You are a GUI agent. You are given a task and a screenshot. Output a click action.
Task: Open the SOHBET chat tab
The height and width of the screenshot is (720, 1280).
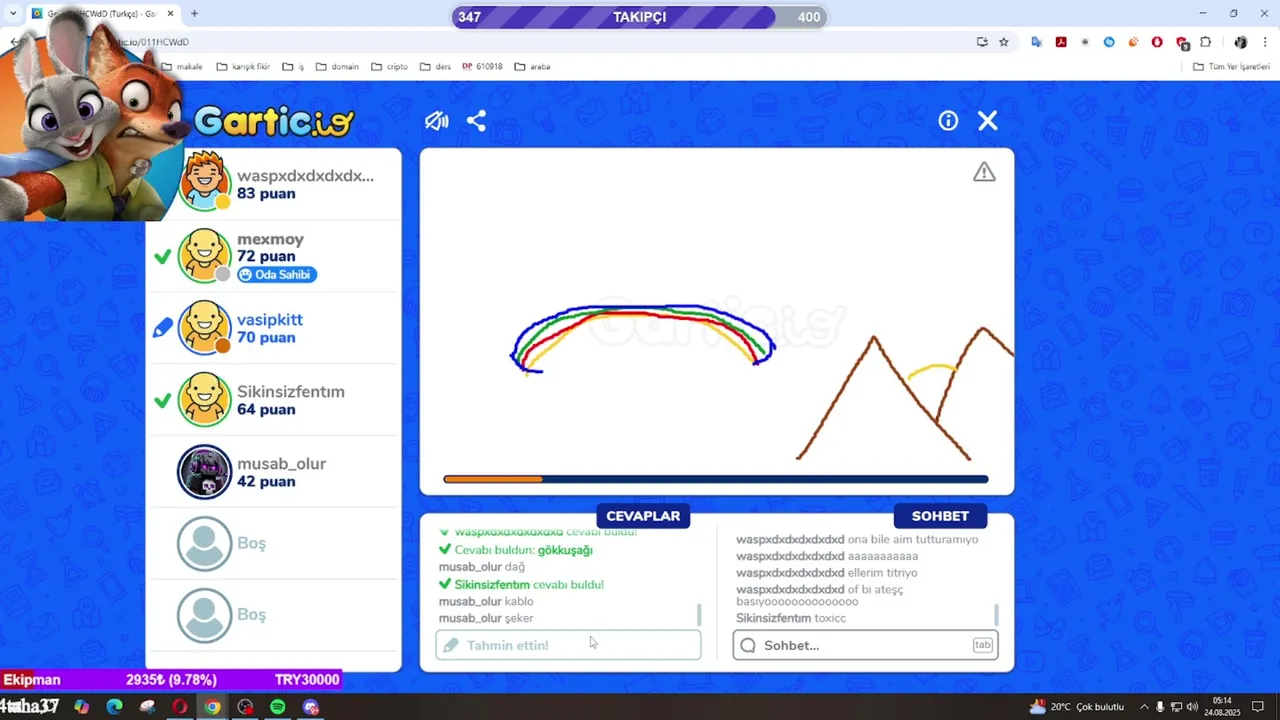pos(940,516)
